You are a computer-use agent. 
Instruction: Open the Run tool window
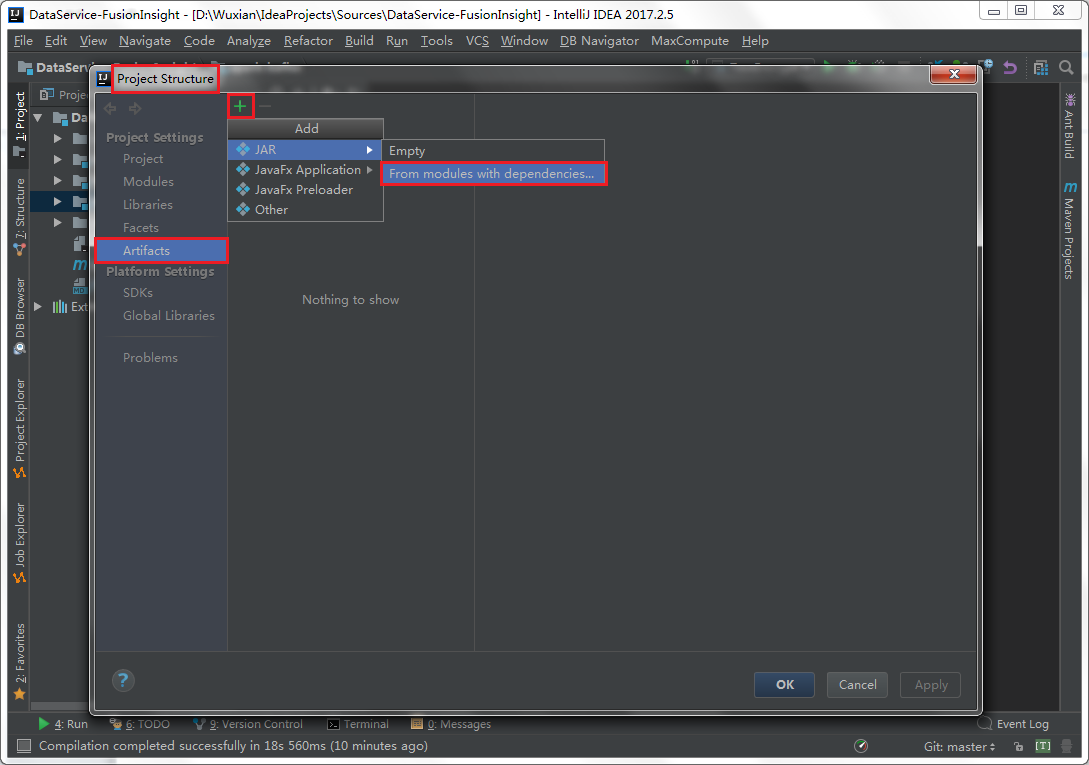(63, 724)
